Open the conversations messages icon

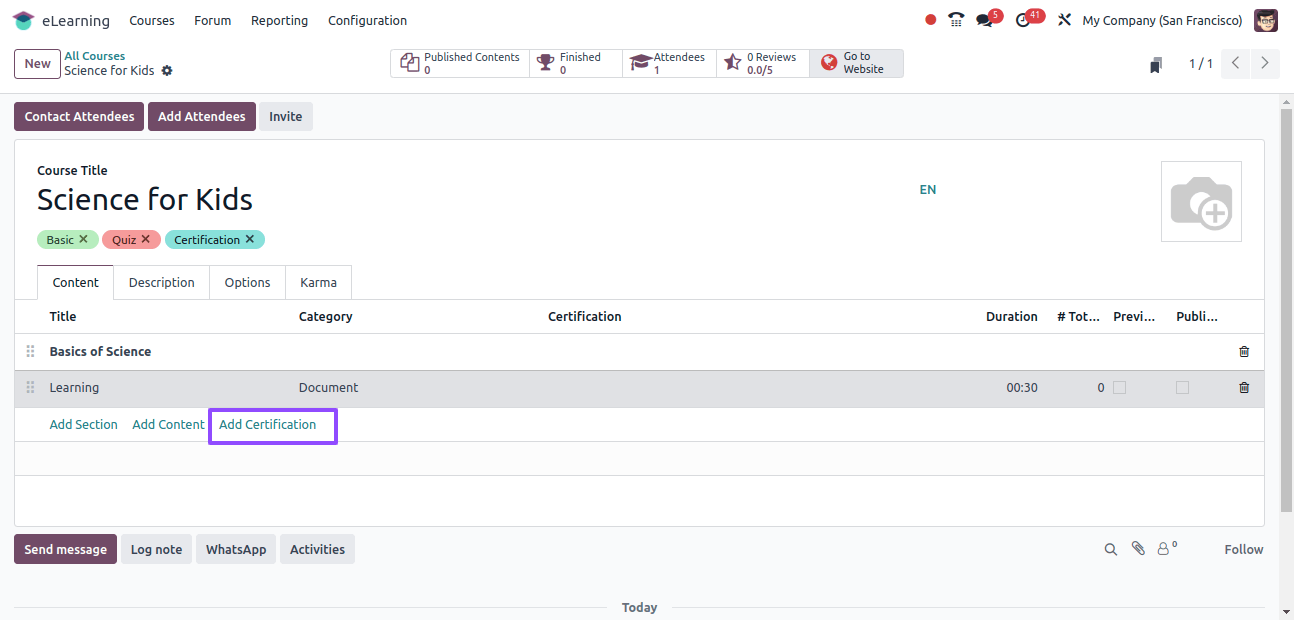click(984, 20)
